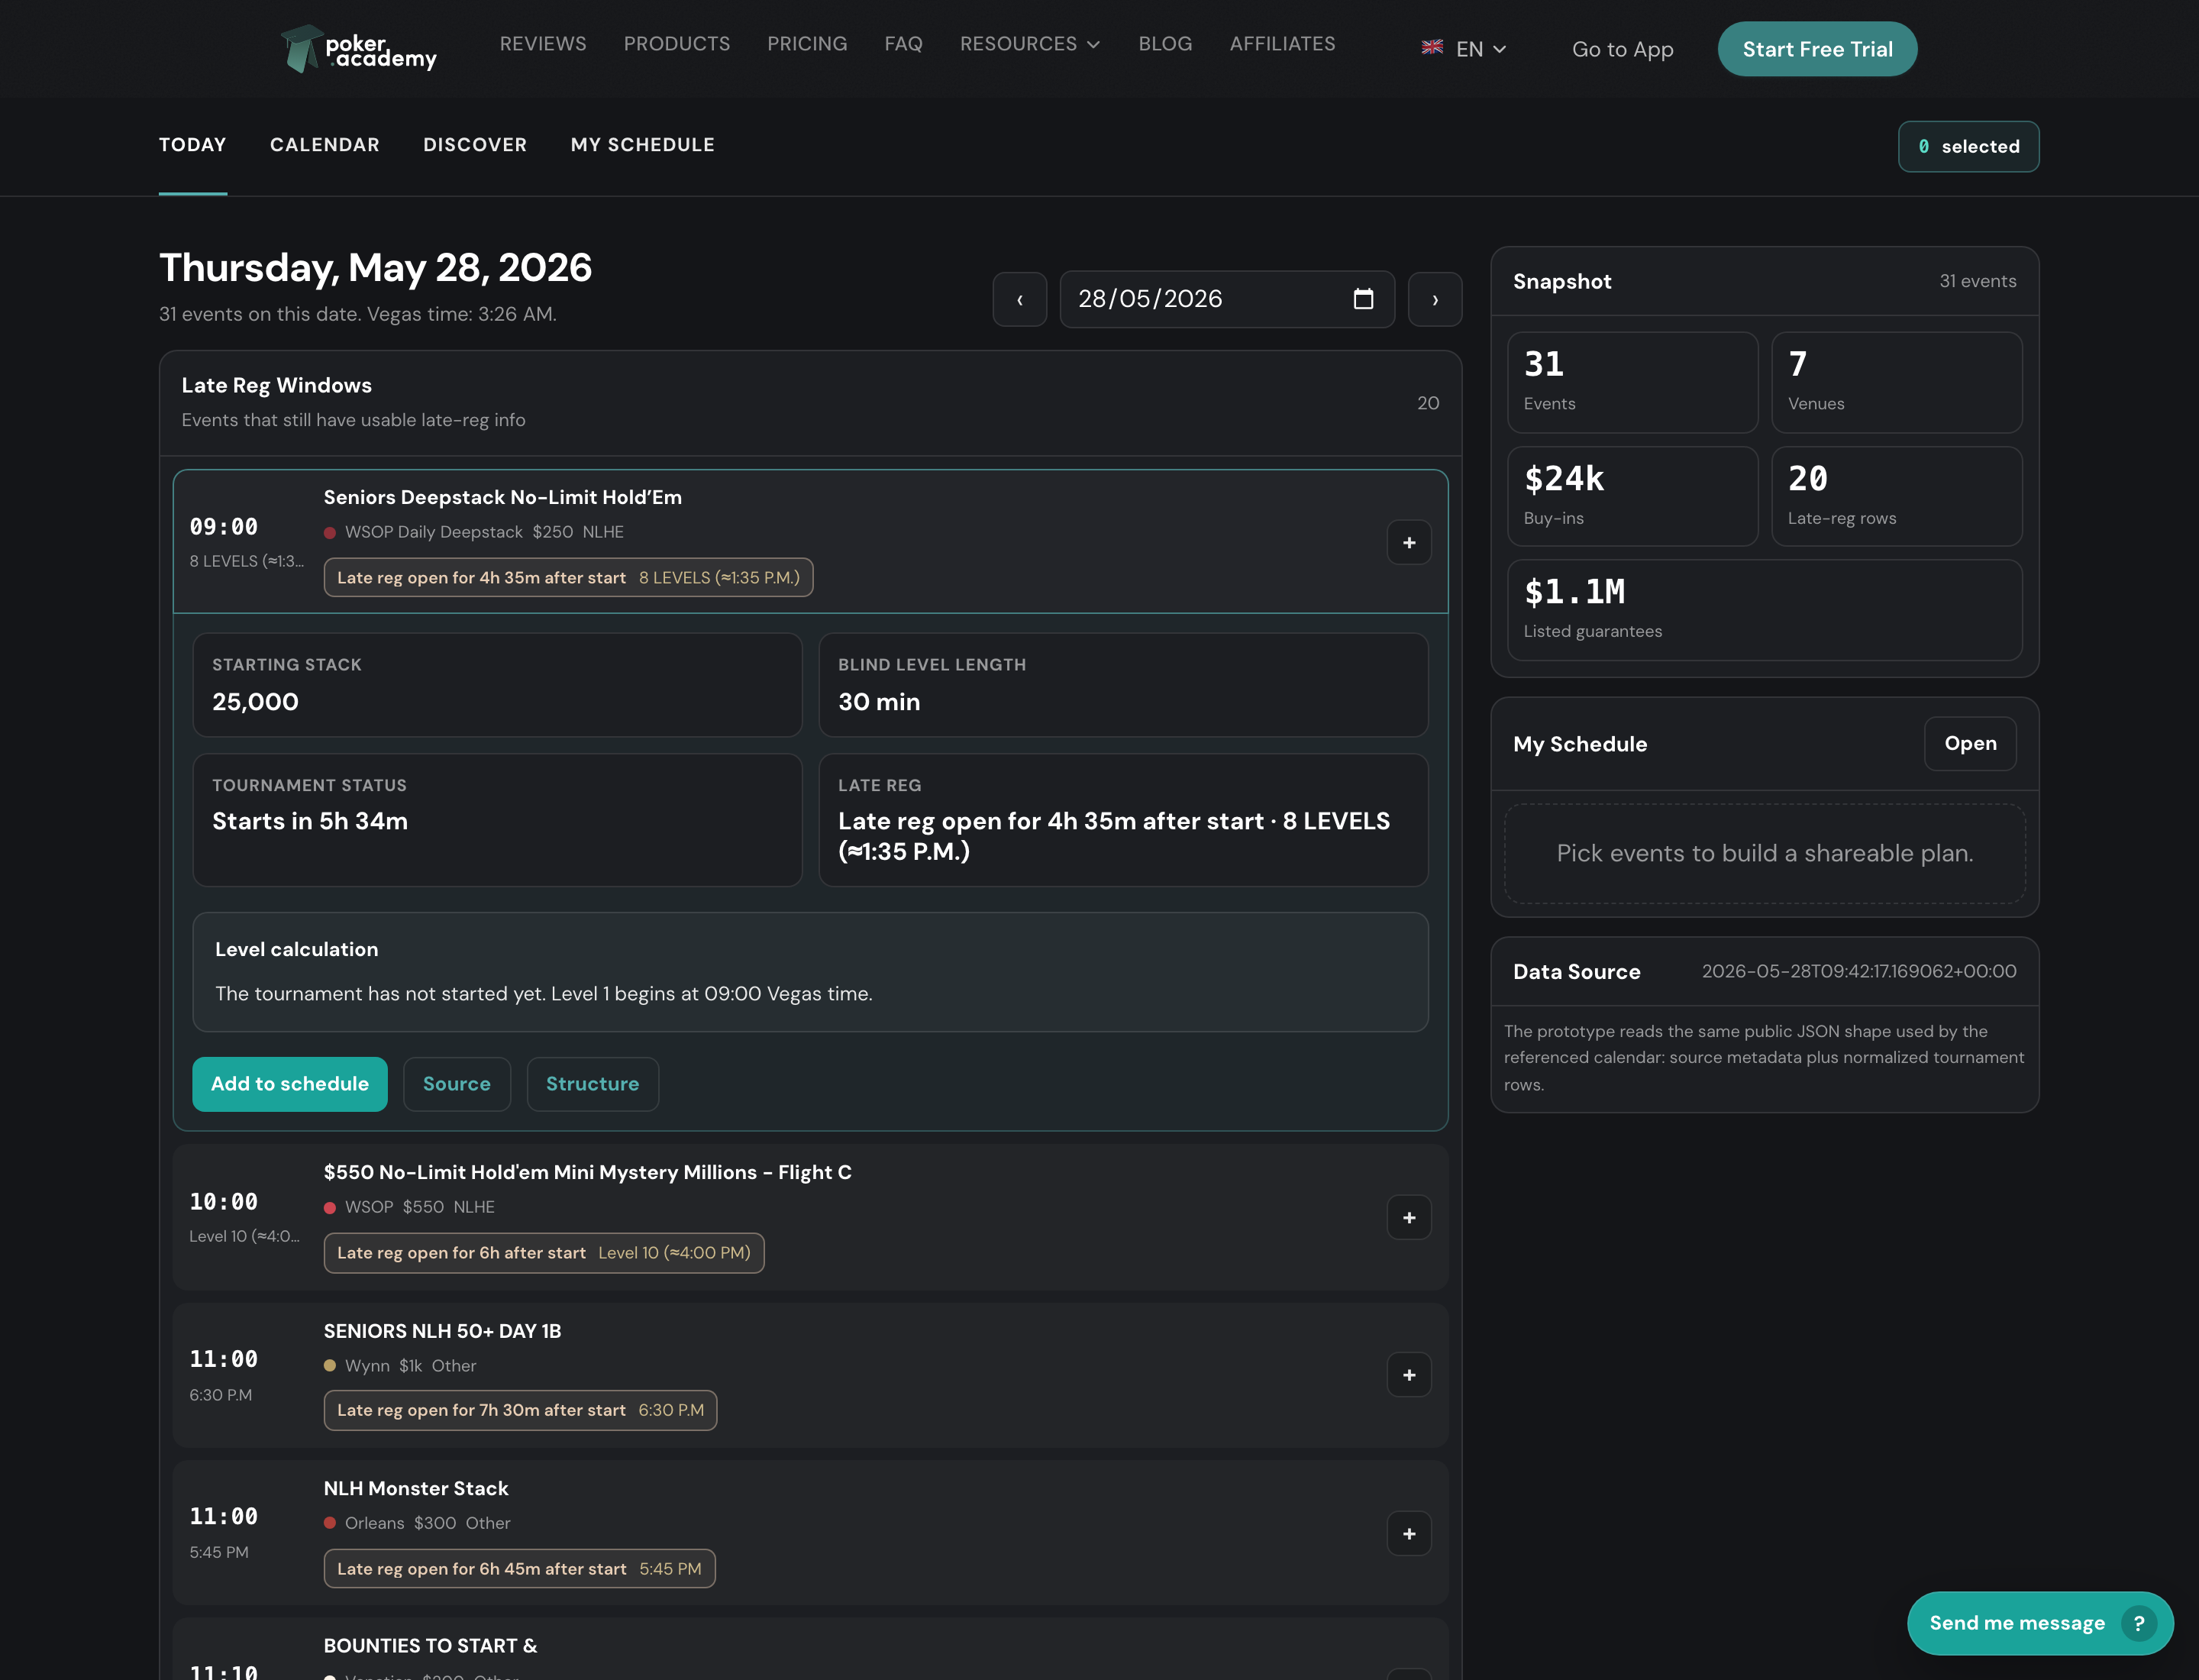Click the Starting Stack 25,000 card
2199x1680 pixels.
497,685
